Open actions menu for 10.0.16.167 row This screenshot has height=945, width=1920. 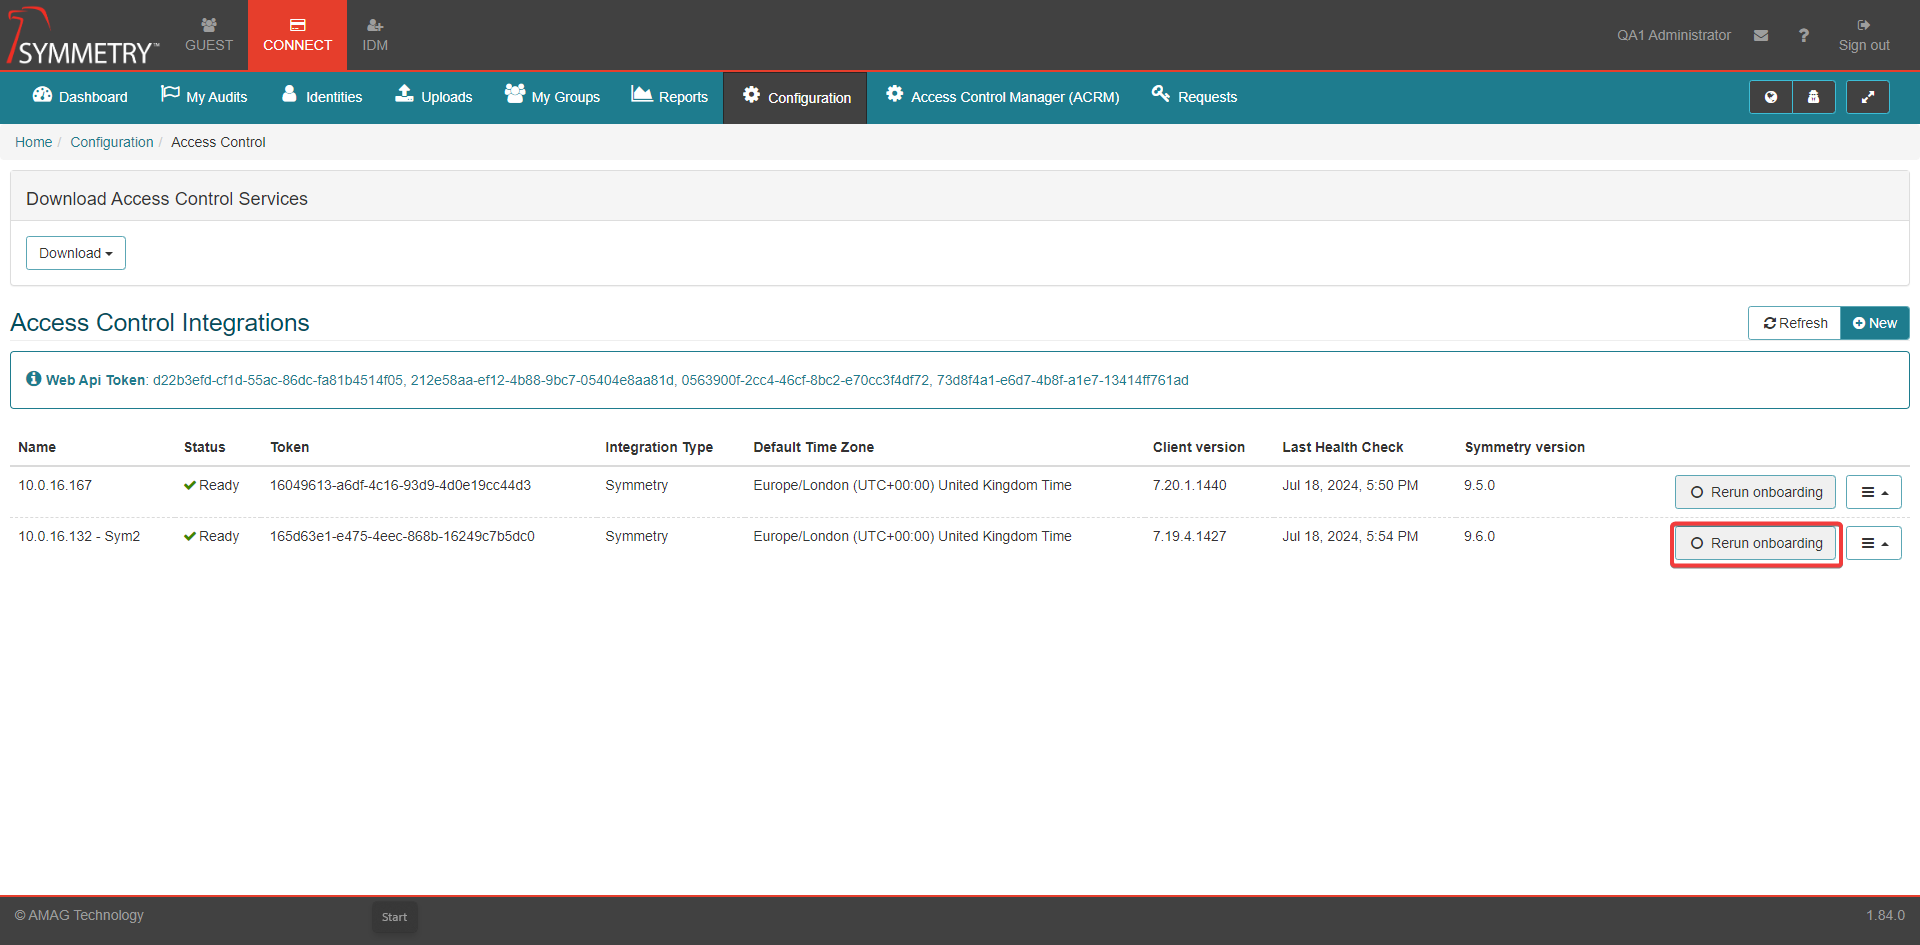coord(1873,492)
